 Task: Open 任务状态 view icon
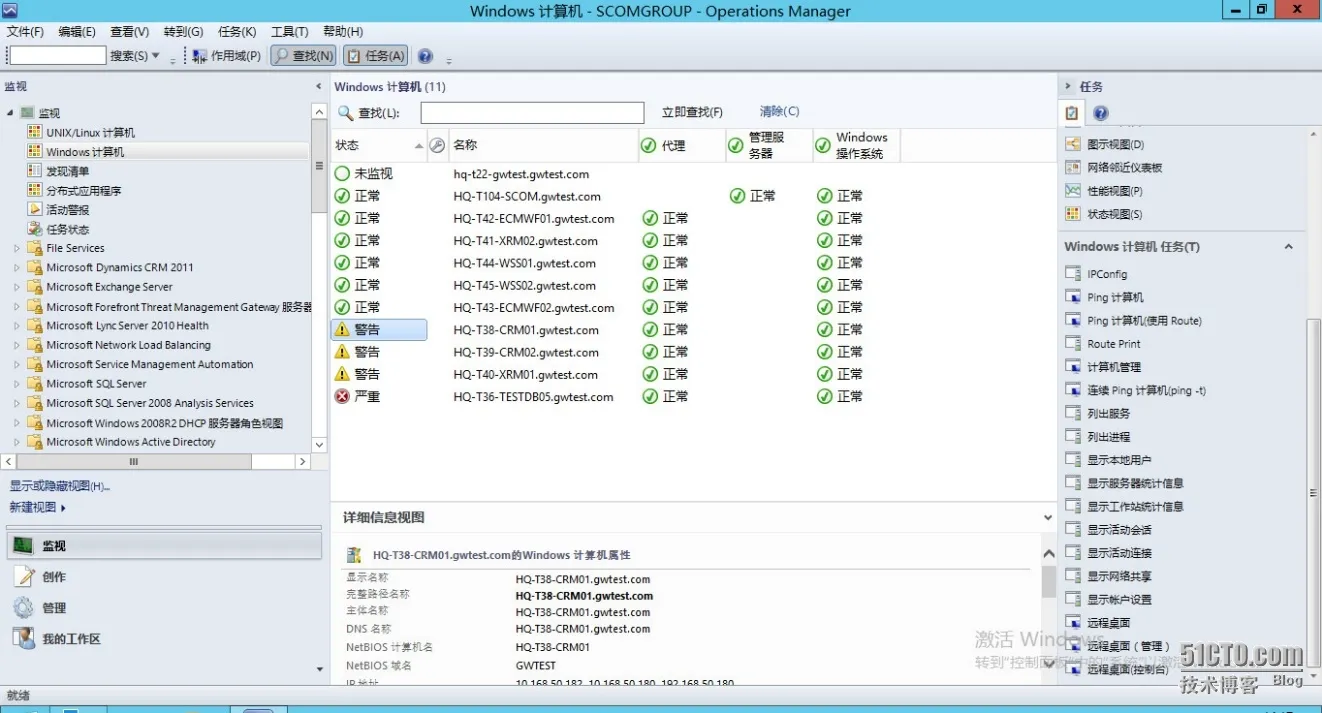pyautogui.click(x=35, y=229)
